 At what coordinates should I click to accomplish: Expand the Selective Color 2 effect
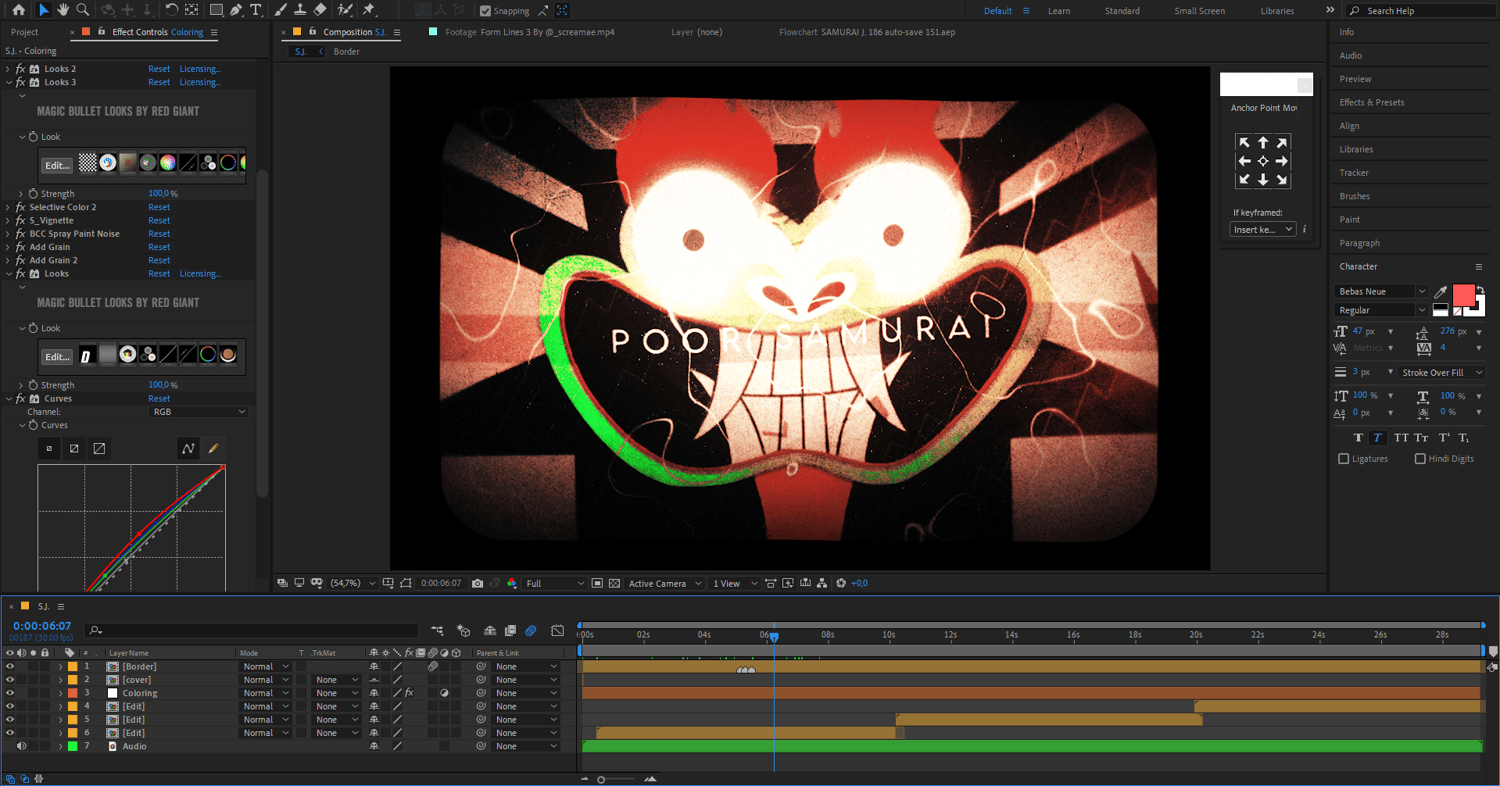click(x=8, y=207)
